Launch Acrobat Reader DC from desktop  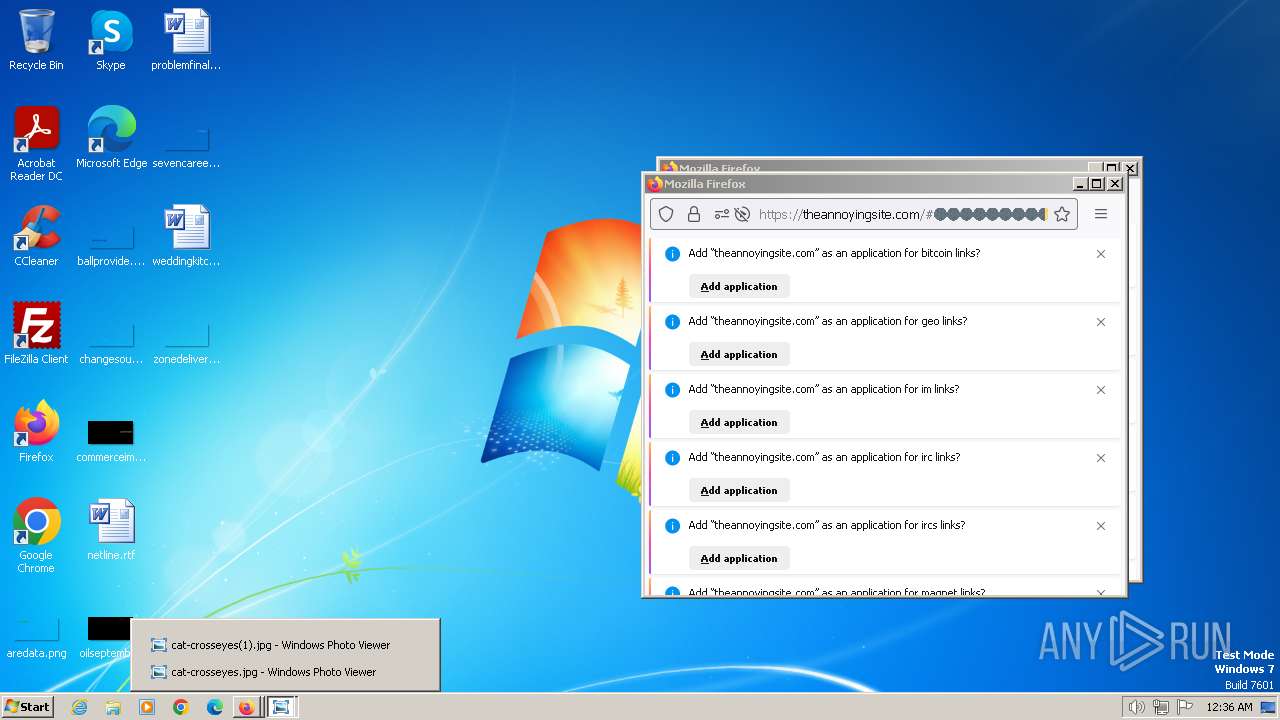pyautogui.click(x=36, y=143)
